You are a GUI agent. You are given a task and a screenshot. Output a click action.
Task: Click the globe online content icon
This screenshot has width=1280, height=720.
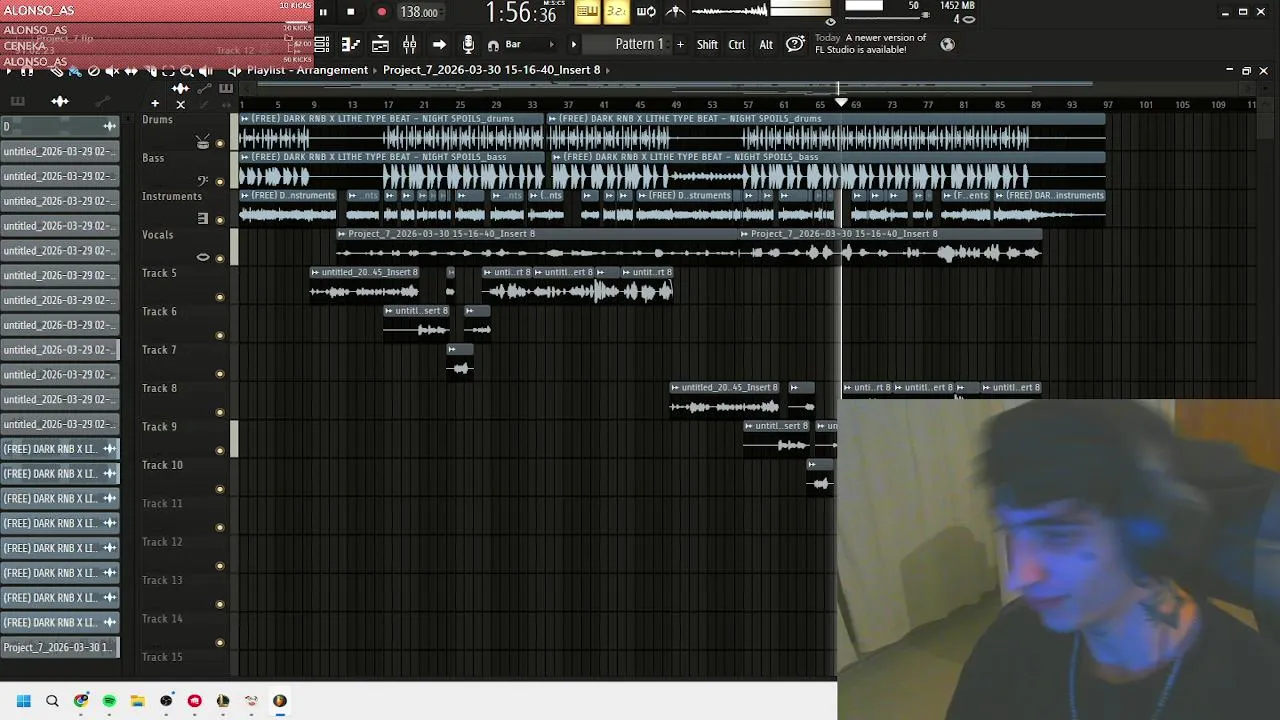pyautogui.click(x=947, y=44)
